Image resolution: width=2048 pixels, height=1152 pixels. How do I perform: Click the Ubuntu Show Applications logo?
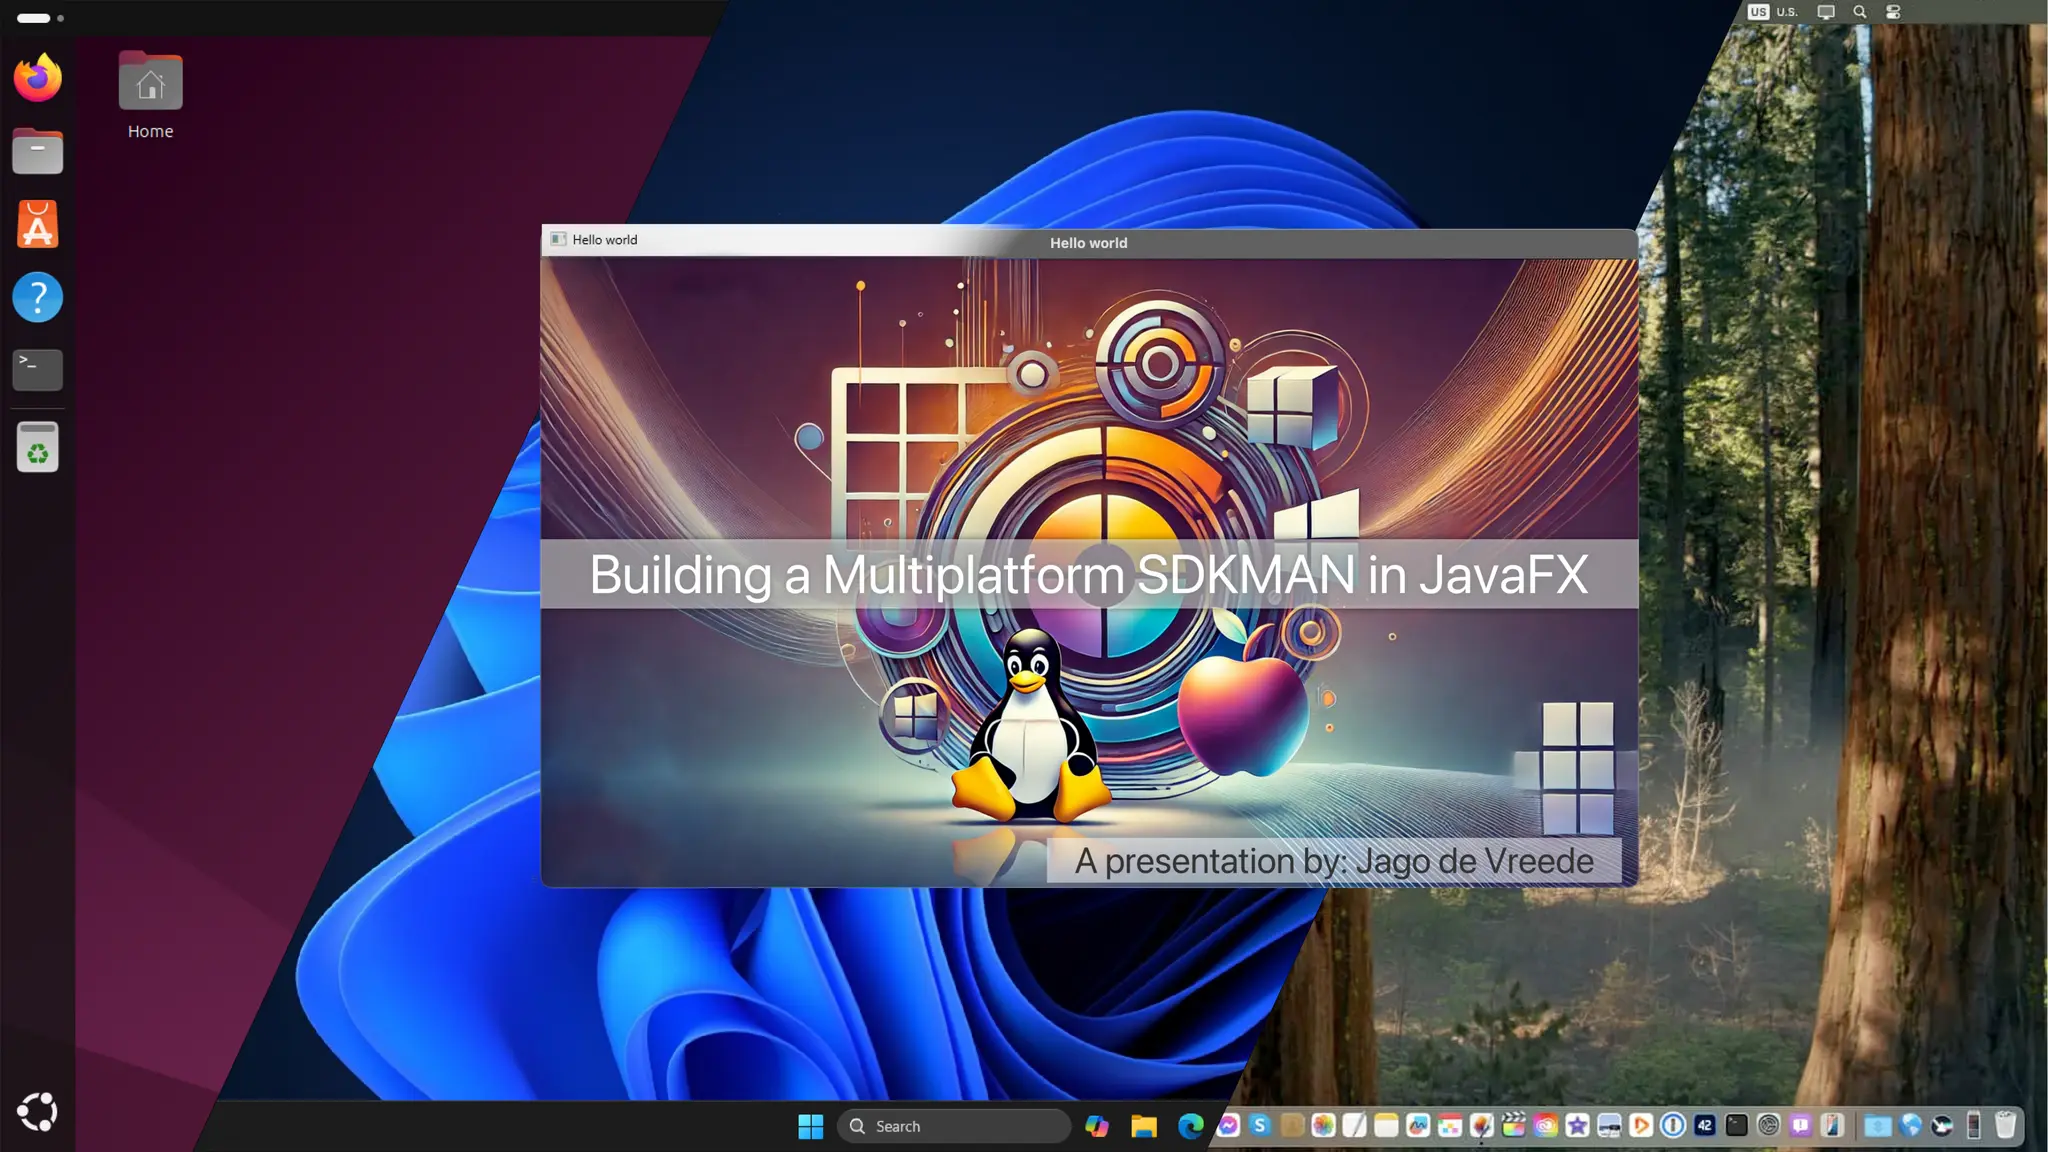[x=38, y=1111]
